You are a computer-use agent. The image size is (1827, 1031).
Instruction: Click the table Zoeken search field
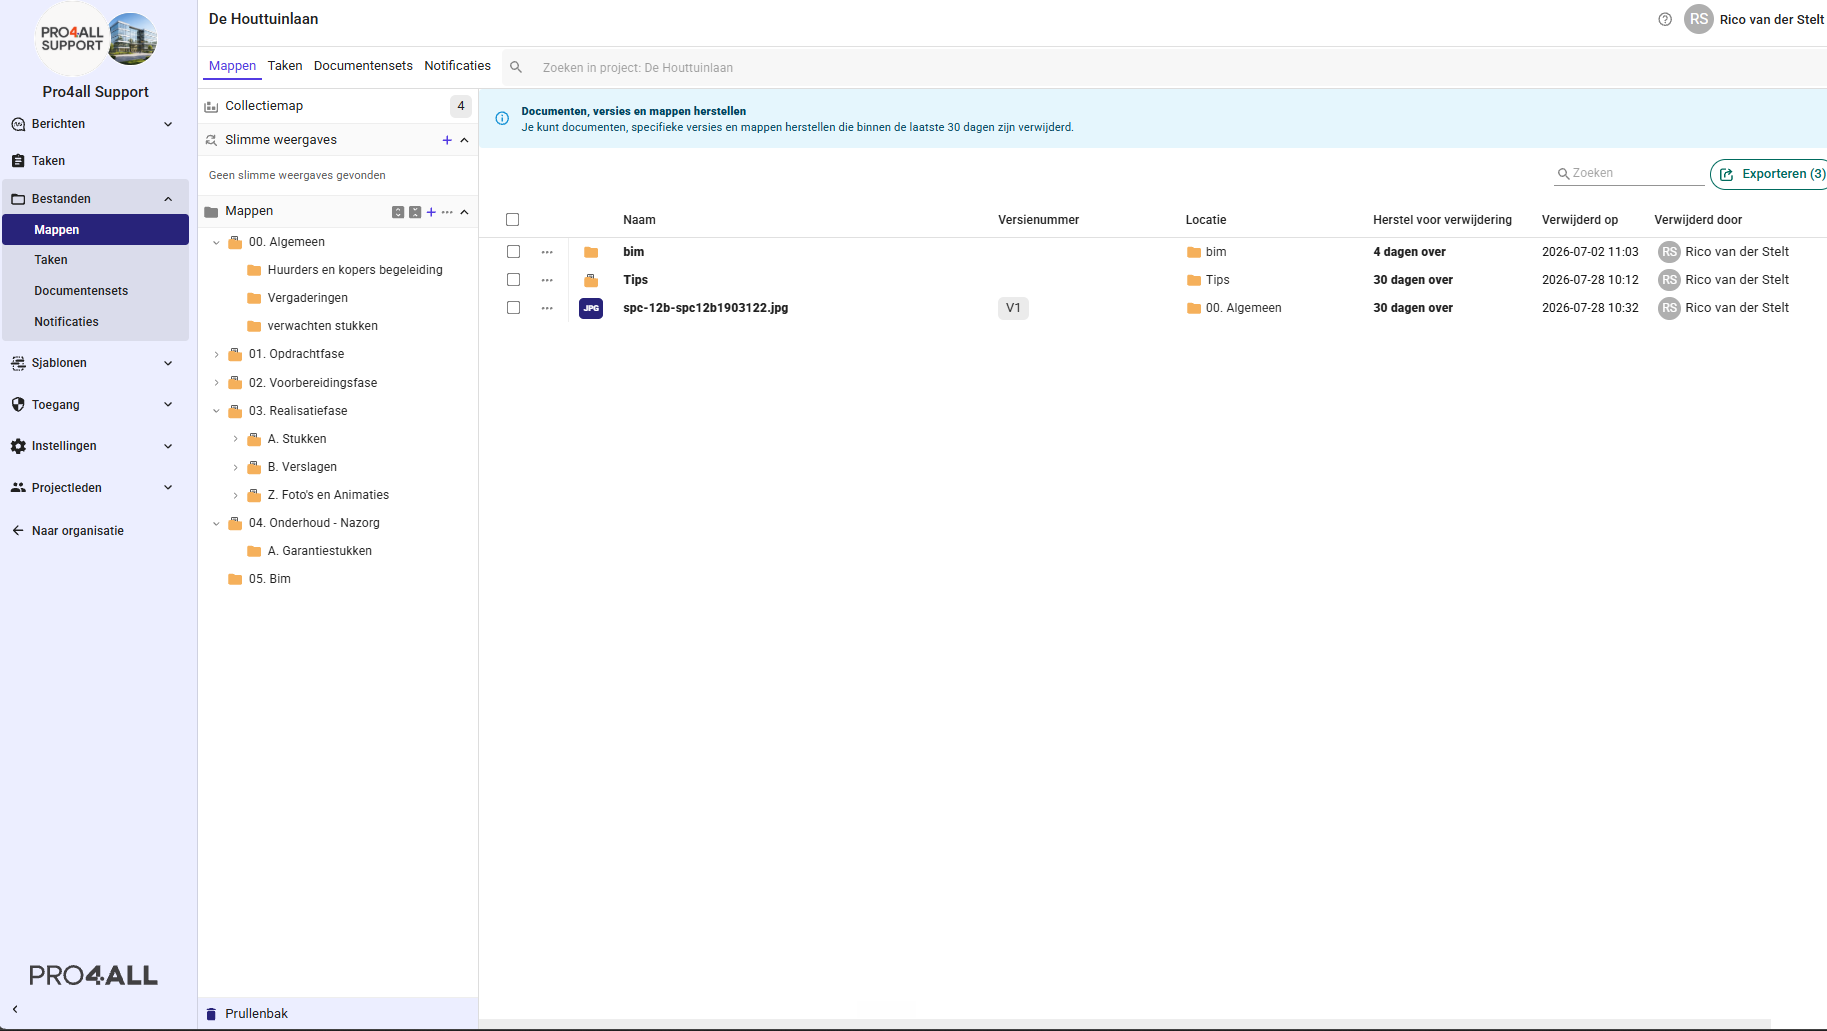click(1630, 174)
